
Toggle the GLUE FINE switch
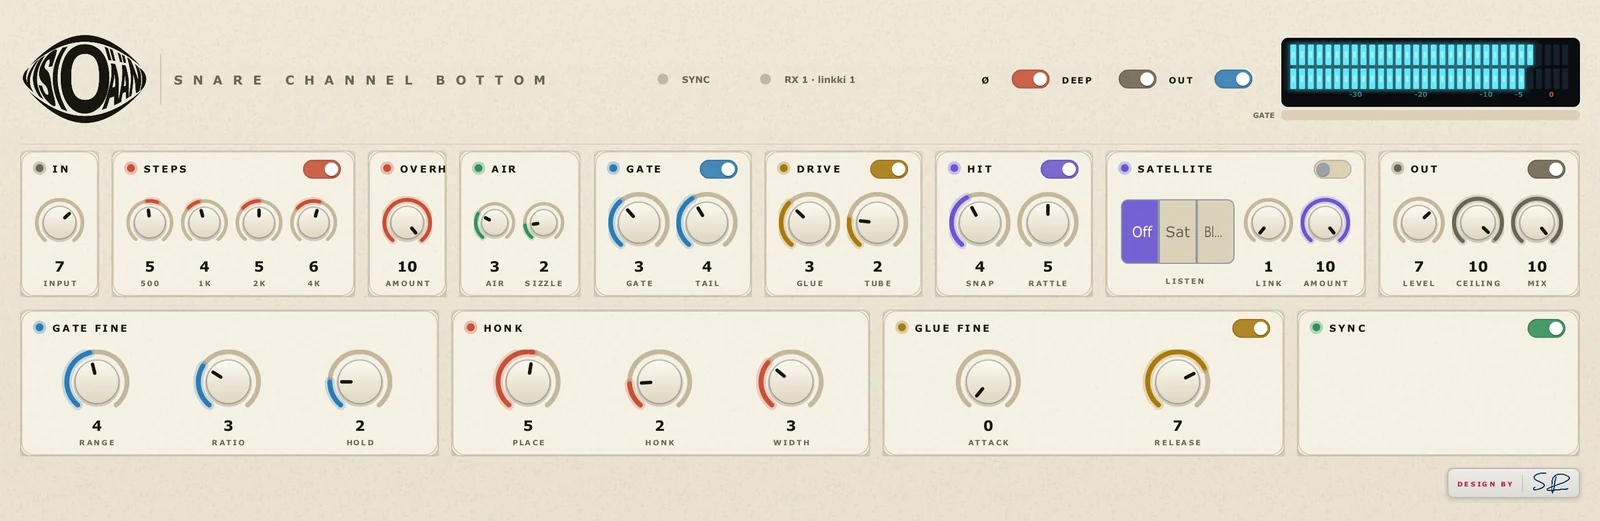point(1251,328)
